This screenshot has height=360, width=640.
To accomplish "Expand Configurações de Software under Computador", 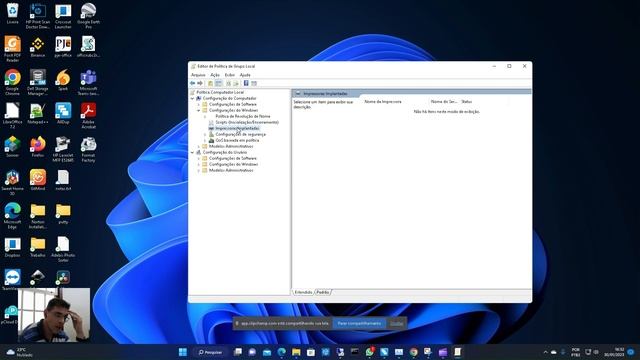I will tap(199, 104).
